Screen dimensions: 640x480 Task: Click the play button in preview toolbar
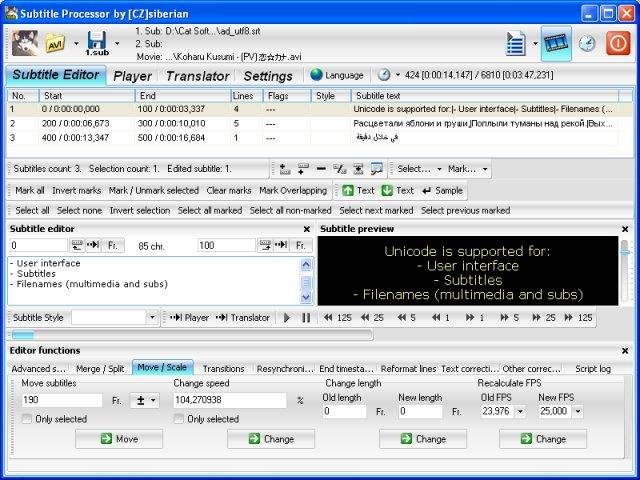pos(287,318)
